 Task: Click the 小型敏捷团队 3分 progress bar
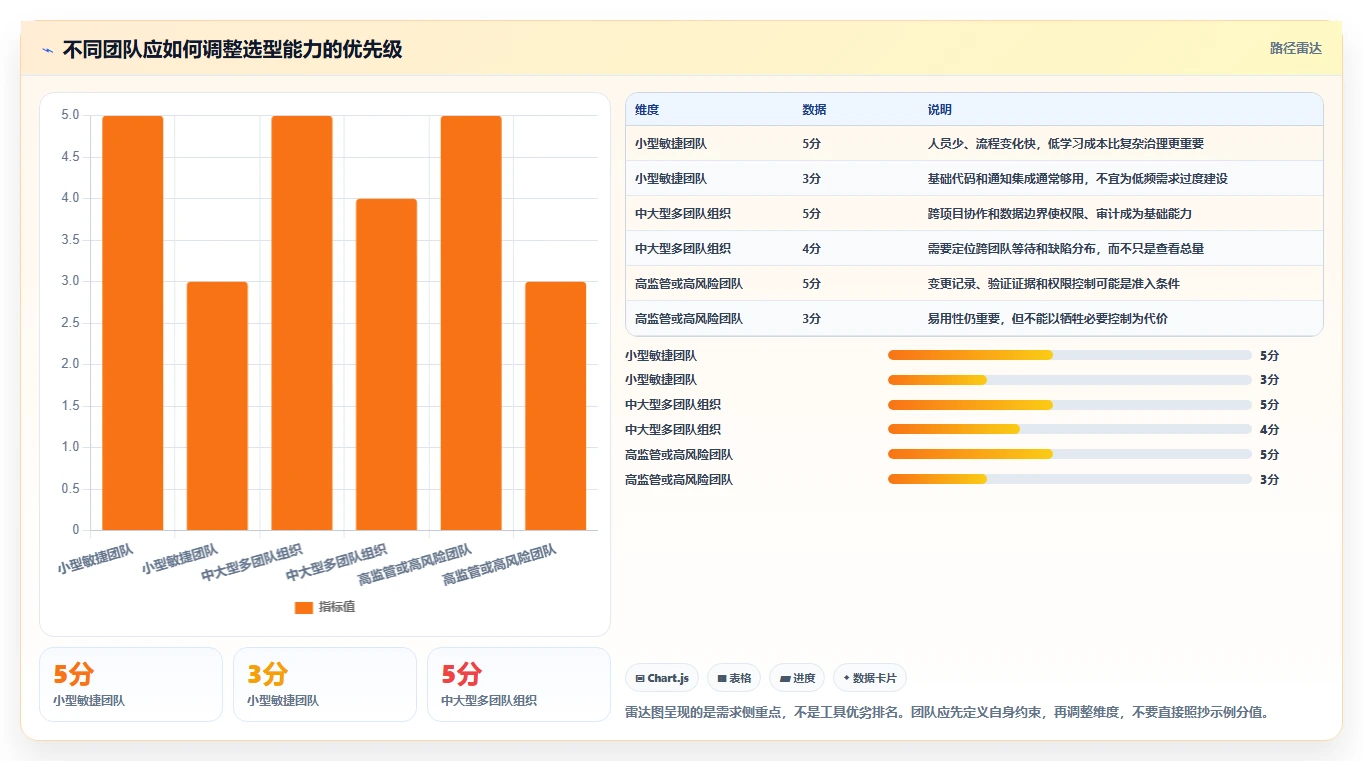pyautogui.click(x=1070, y=380)
